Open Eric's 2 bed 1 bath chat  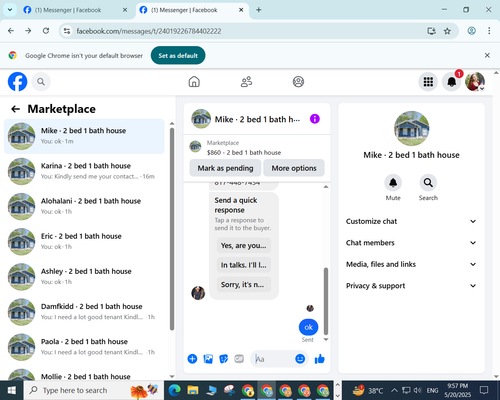pyautogui.click(x=84, y=241)
